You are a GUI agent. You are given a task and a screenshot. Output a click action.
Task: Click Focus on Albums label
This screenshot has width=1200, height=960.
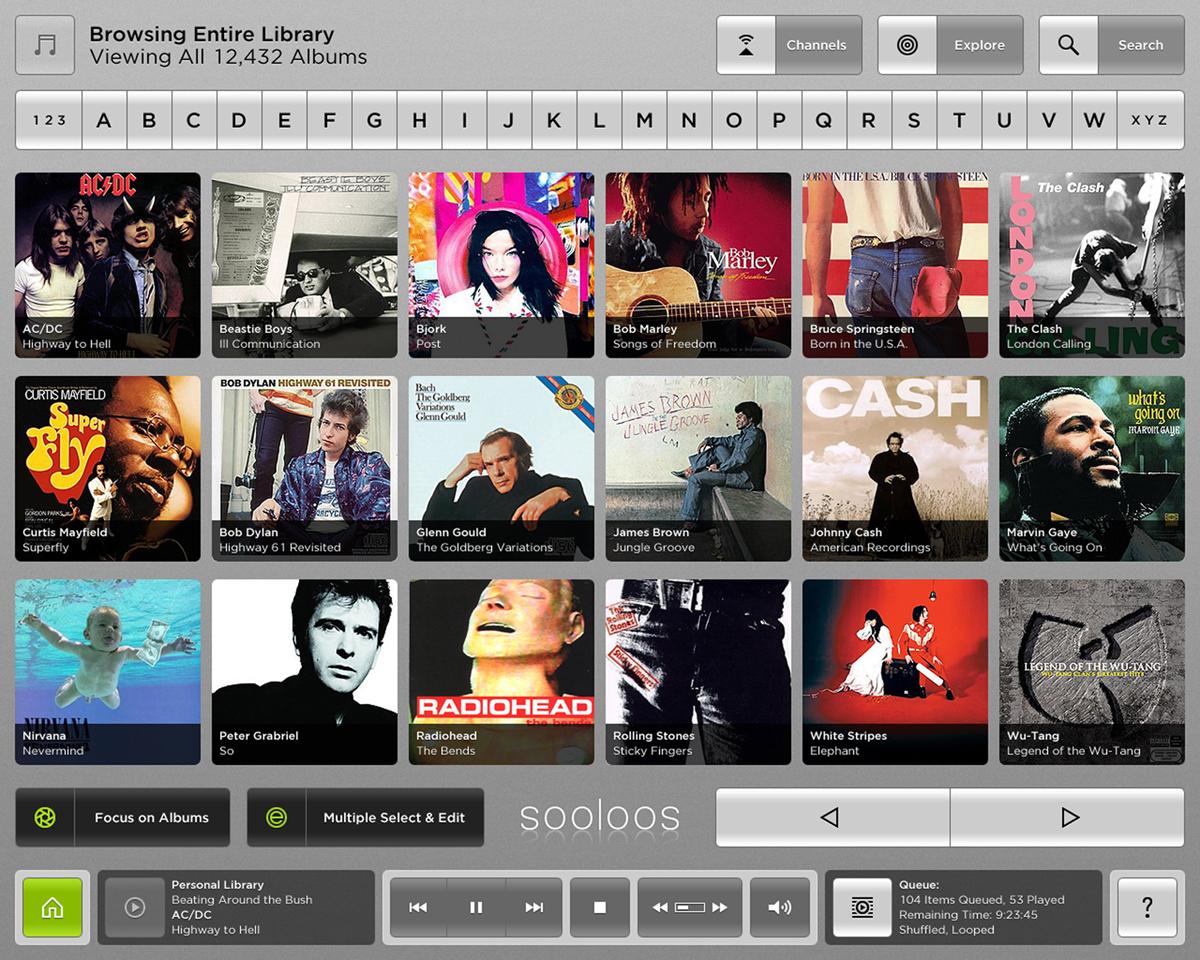[x=152, y=817]
